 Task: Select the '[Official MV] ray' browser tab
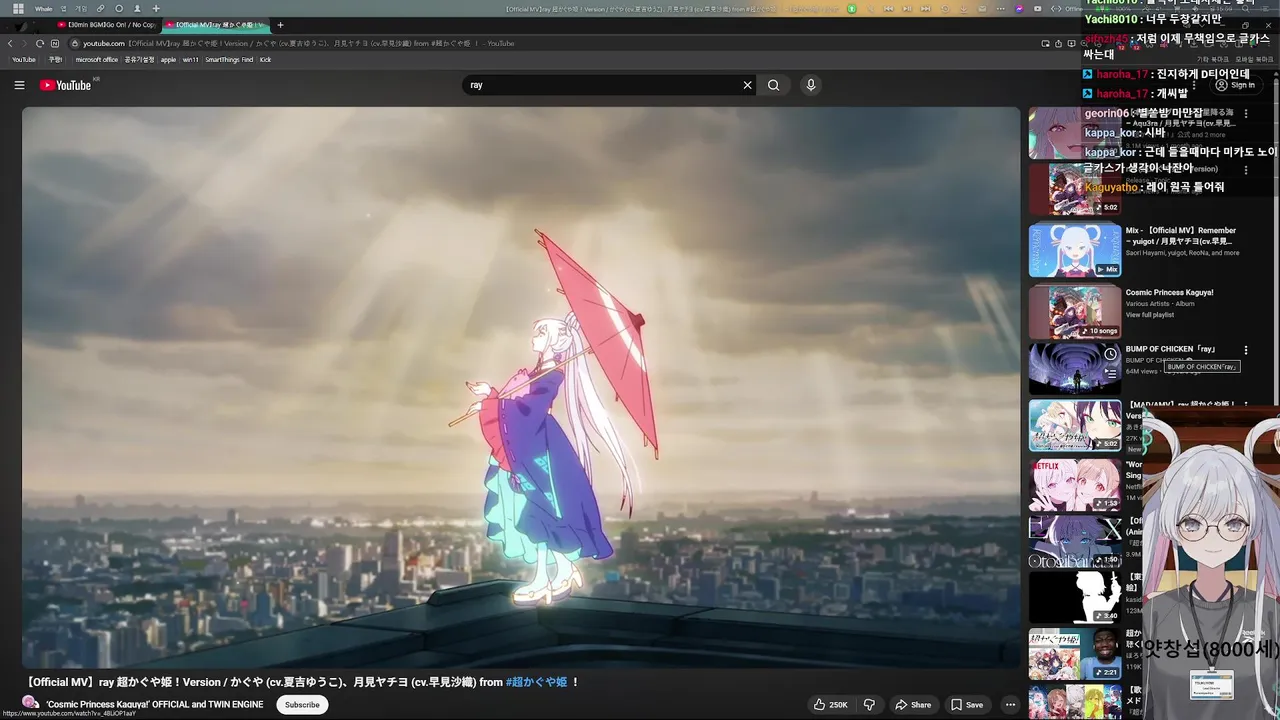pyautogui.click(x=216, y=24)
